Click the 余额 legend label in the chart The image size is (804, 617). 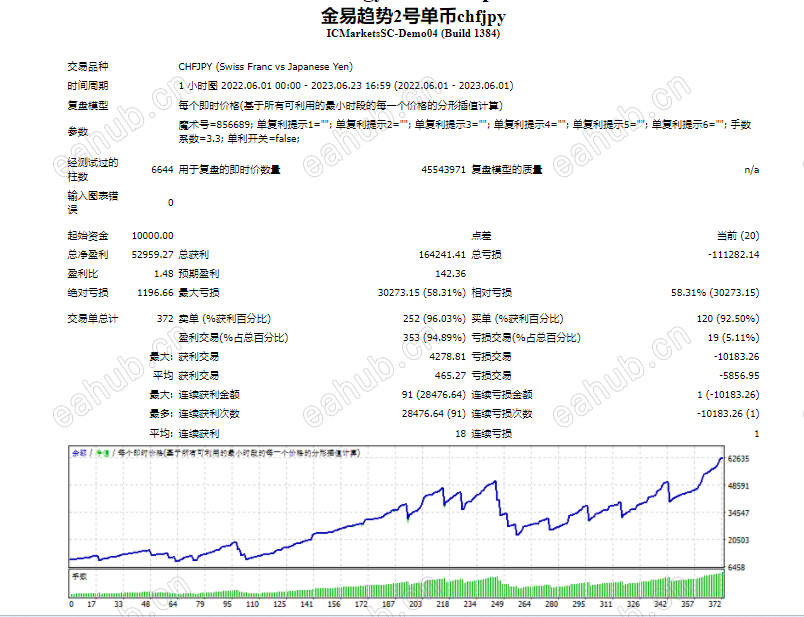79,453
